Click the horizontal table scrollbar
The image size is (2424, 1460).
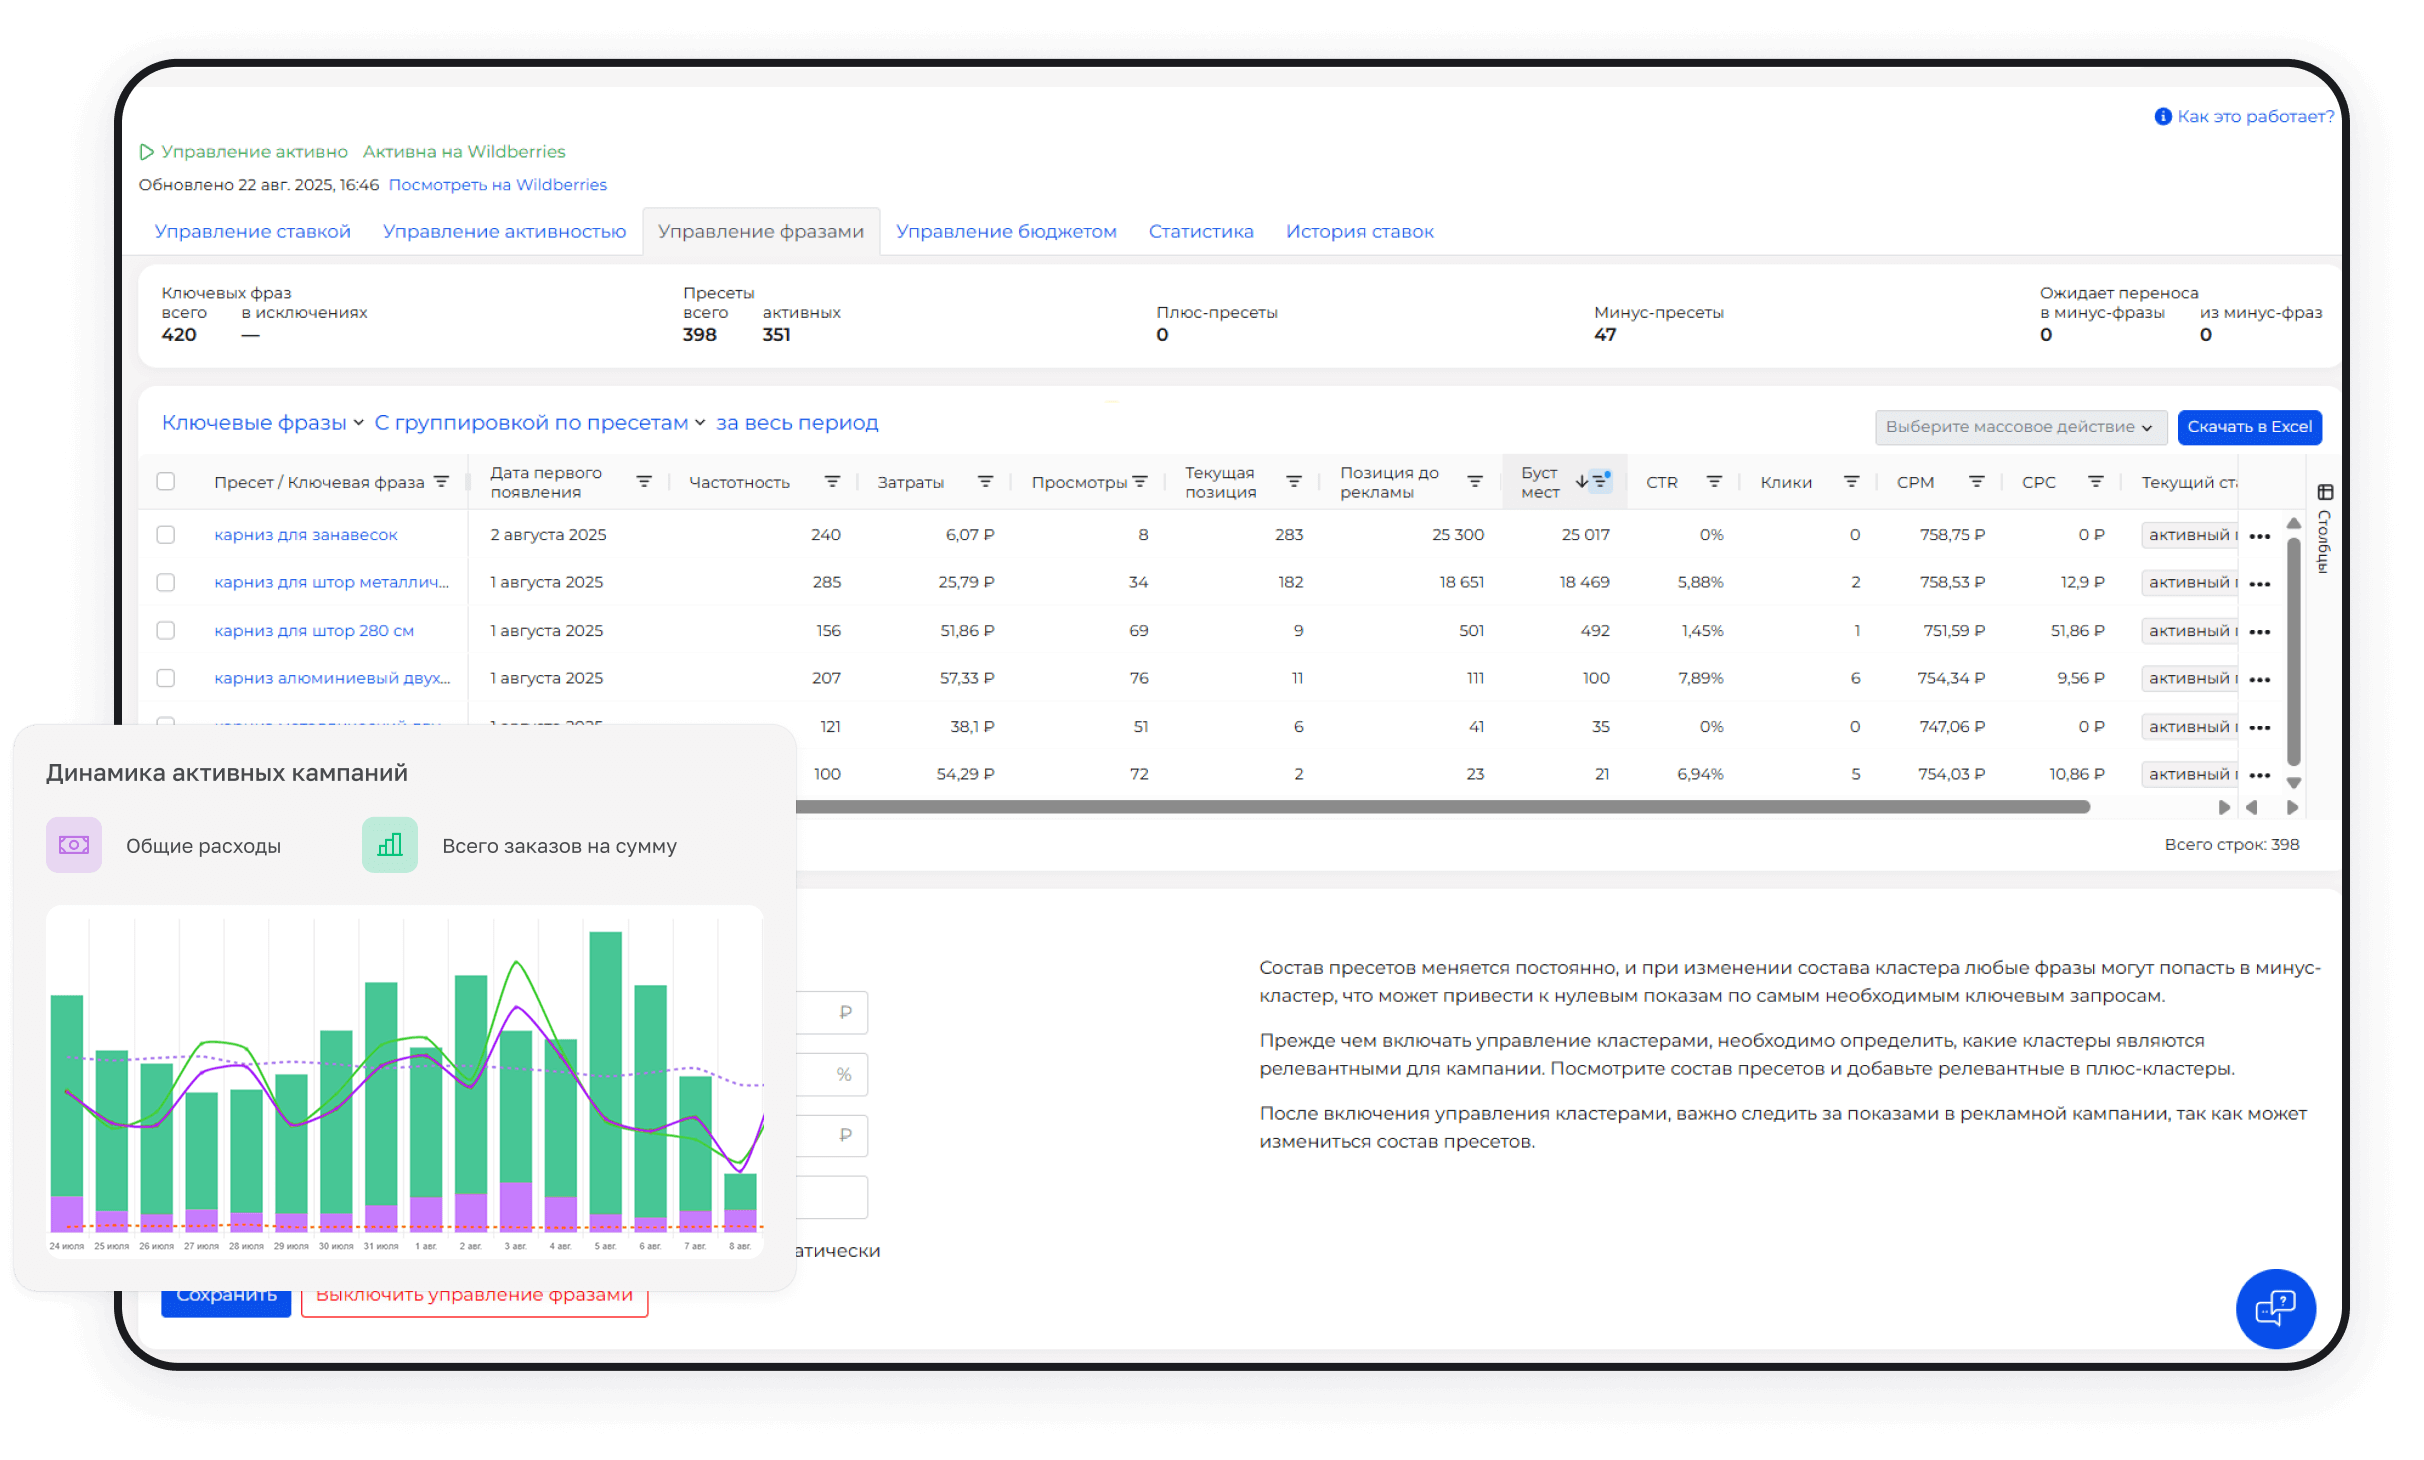(1440, 807)
